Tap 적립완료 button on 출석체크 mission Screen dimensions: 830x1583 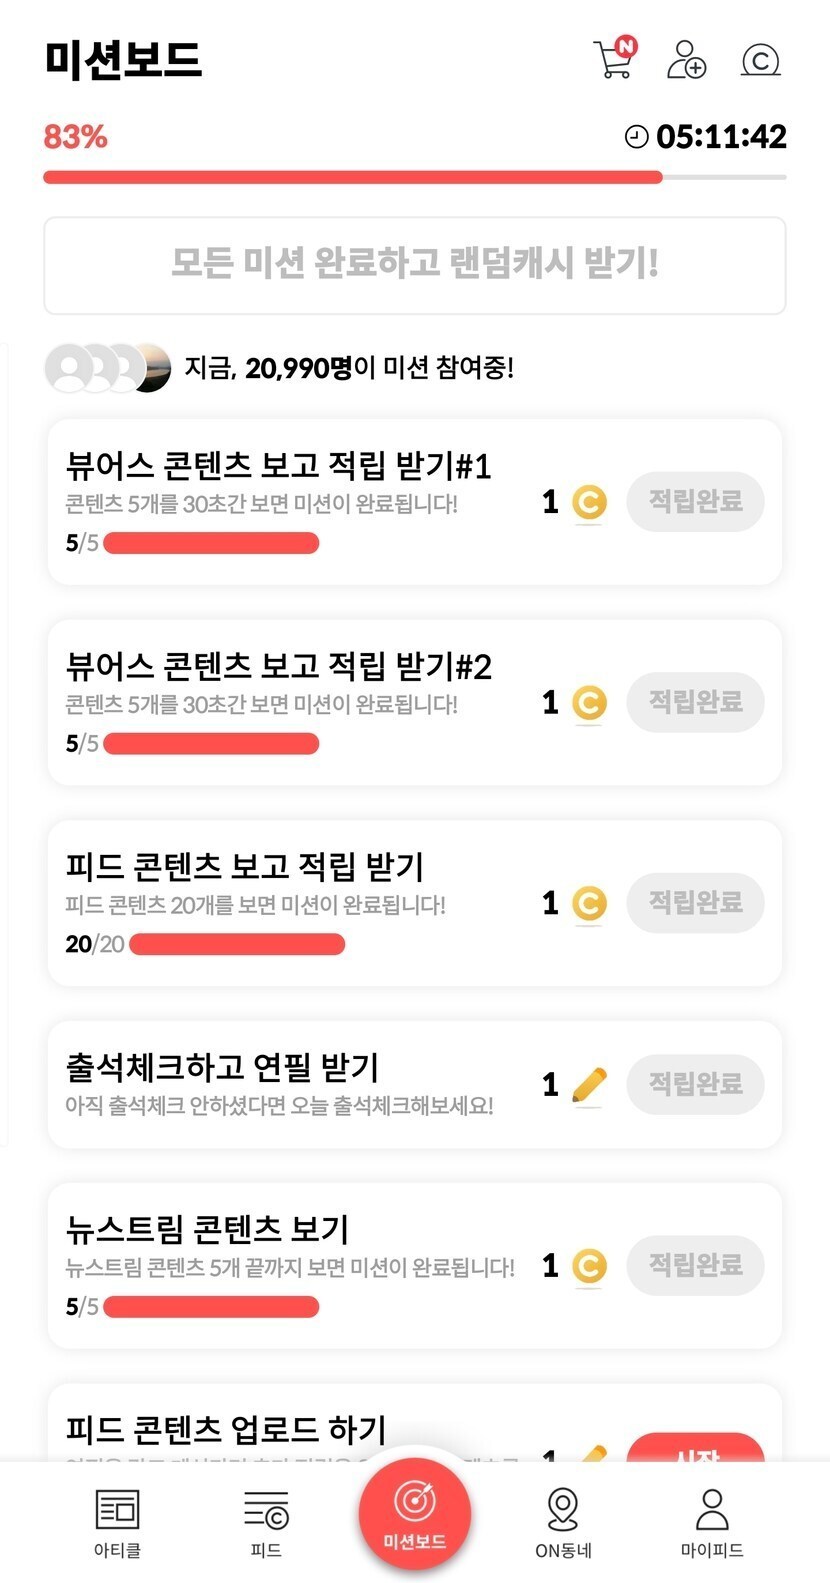(695, 1084)
